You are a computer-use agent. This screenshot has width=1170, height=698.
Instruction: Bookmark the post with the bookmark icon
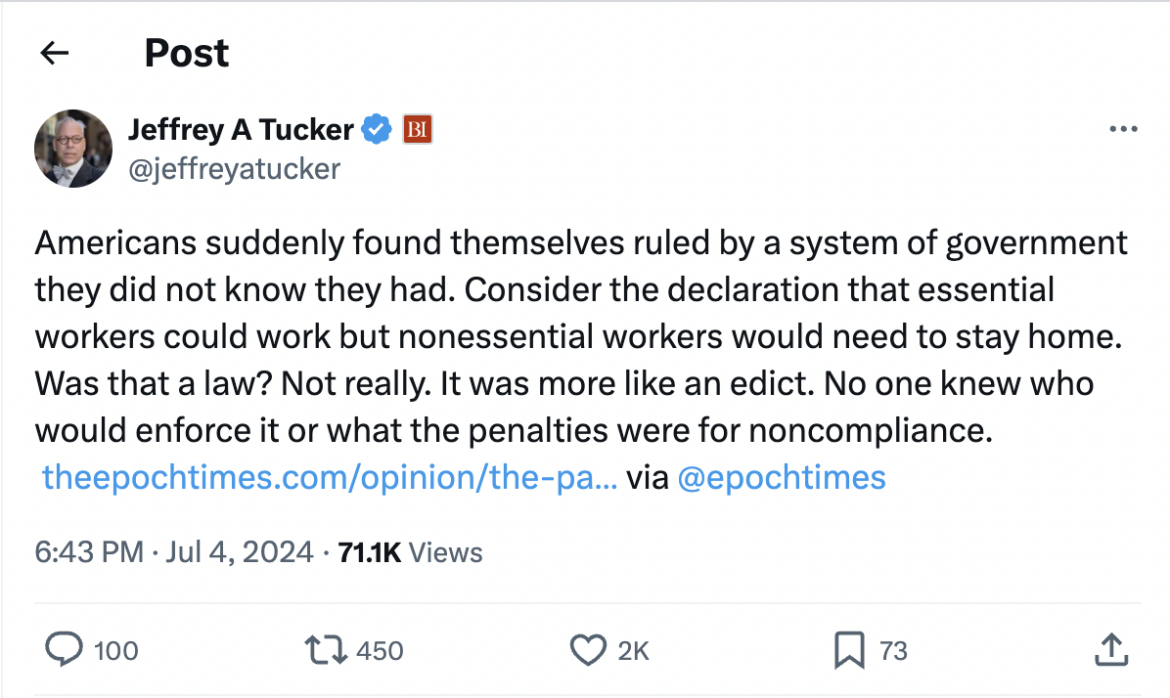(x=848, y=651)
